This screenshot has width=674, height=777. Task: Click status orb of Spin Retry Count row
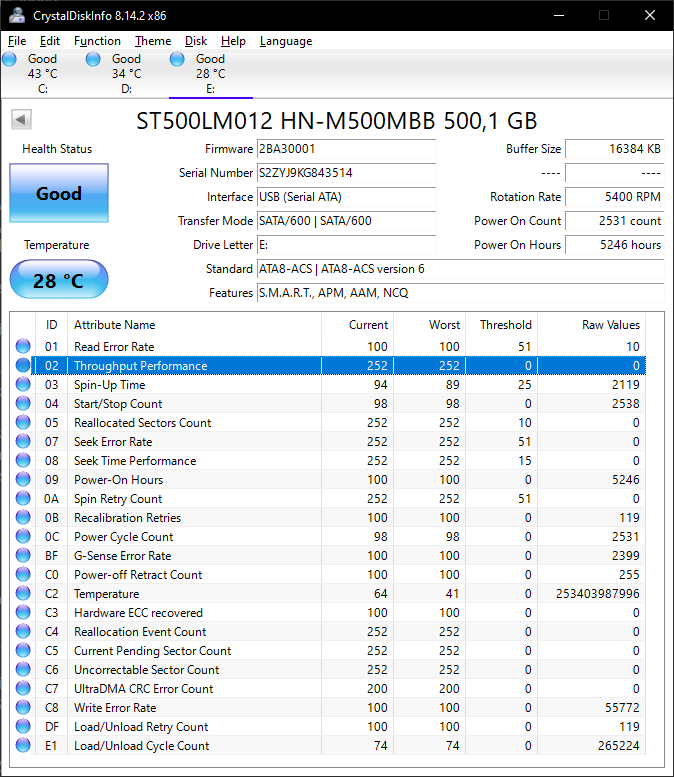point(23,498)
